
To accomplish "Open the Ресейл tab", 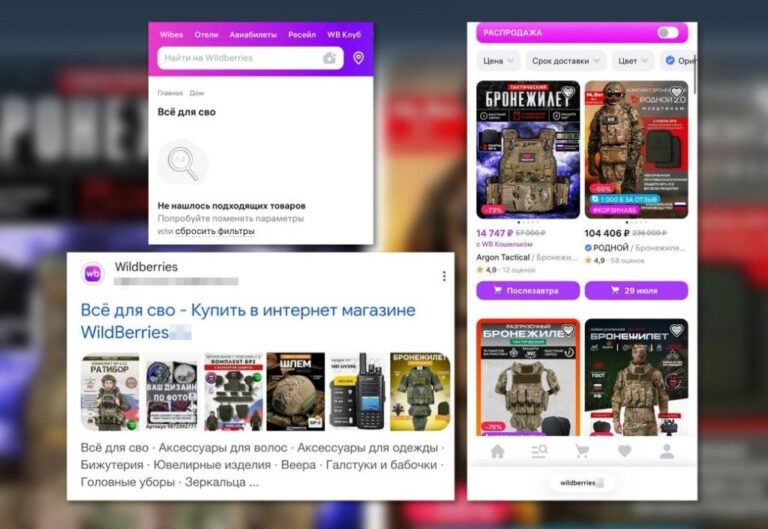I will (x=302, y=35).
